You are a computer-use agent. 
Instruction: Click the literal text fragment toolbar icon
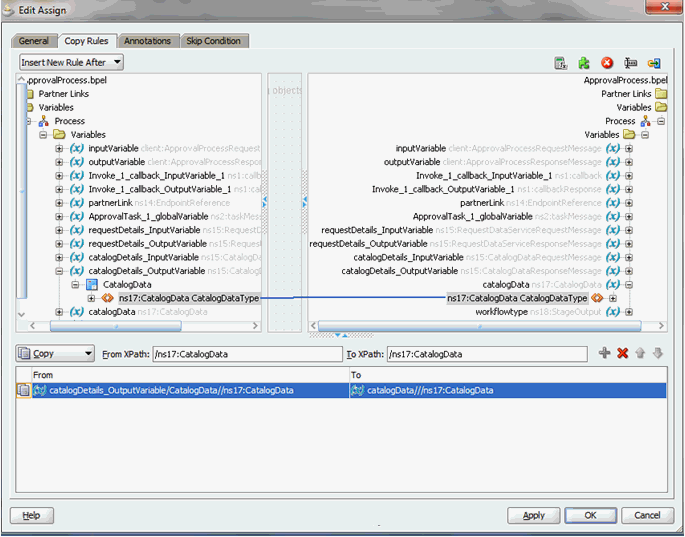(x=630, y=63)
